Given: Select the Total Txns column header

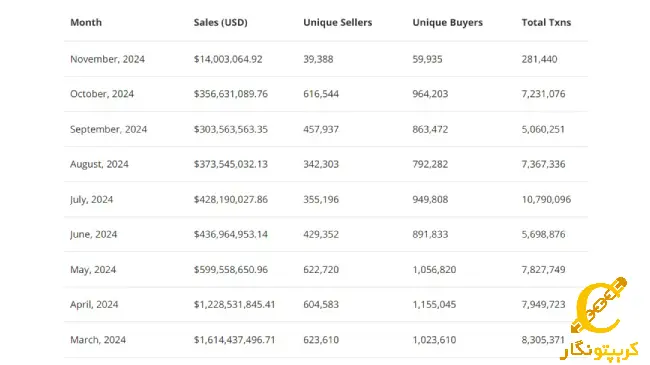Looking at the screenshot, I should [x=546, y=22].
